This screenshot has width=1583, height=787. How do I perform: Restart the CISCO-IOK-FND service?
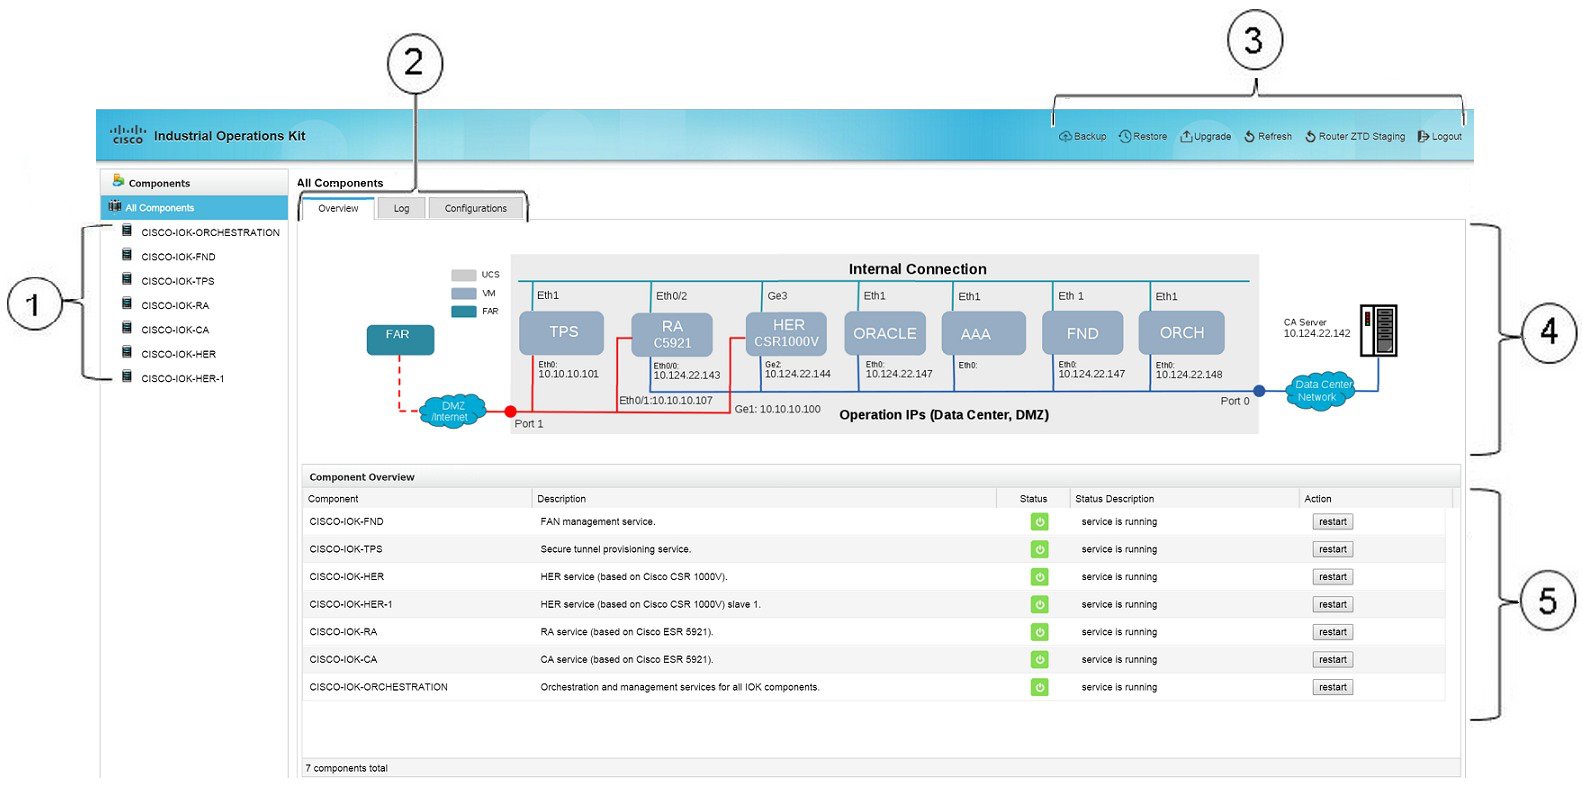[1332, 522]
